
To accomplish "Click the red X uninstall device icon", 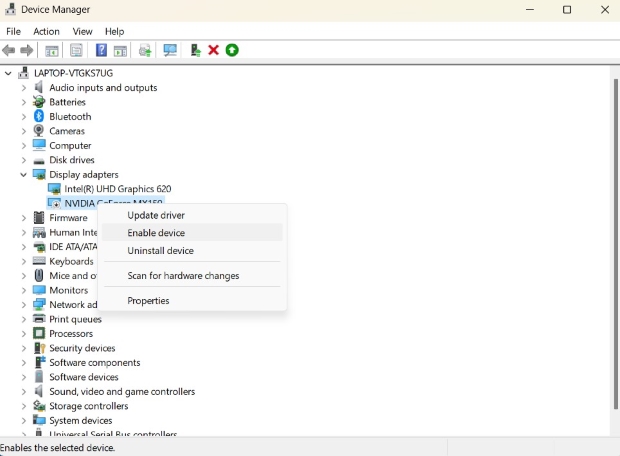I will 213,50.
